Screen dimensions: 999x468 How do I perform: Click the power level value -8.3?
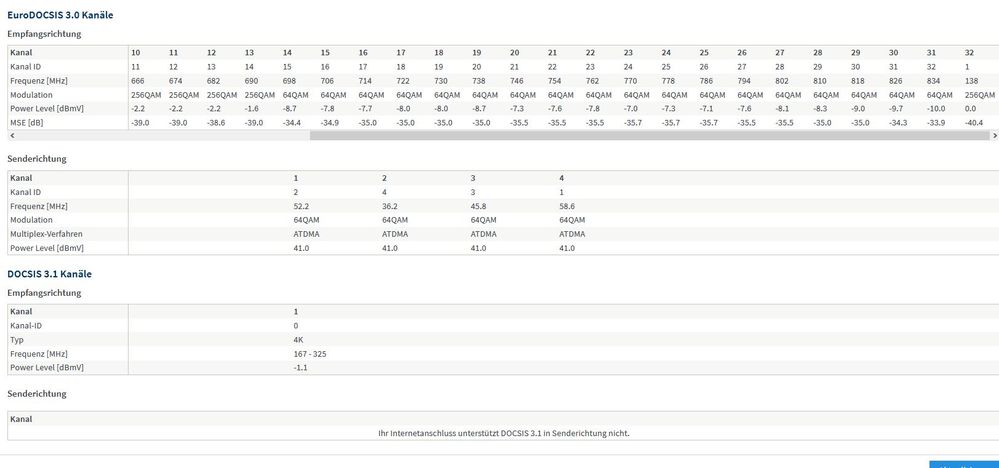[821, 108]
